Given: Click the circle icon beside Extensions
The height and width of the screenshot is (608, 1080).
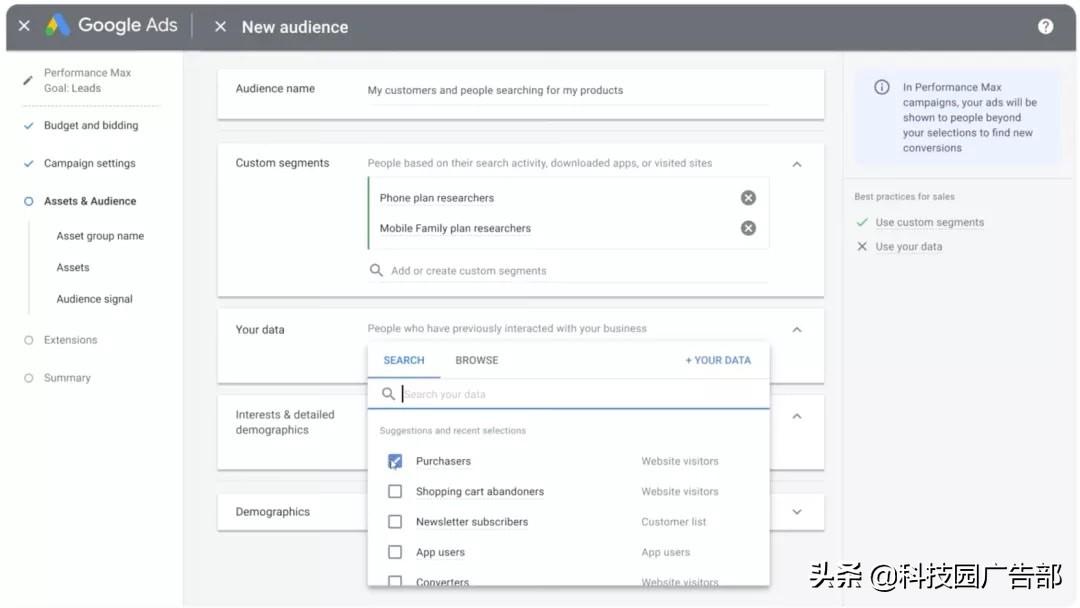Looking at the screenshot, I should pyautogui.click(x=28, y=340).
